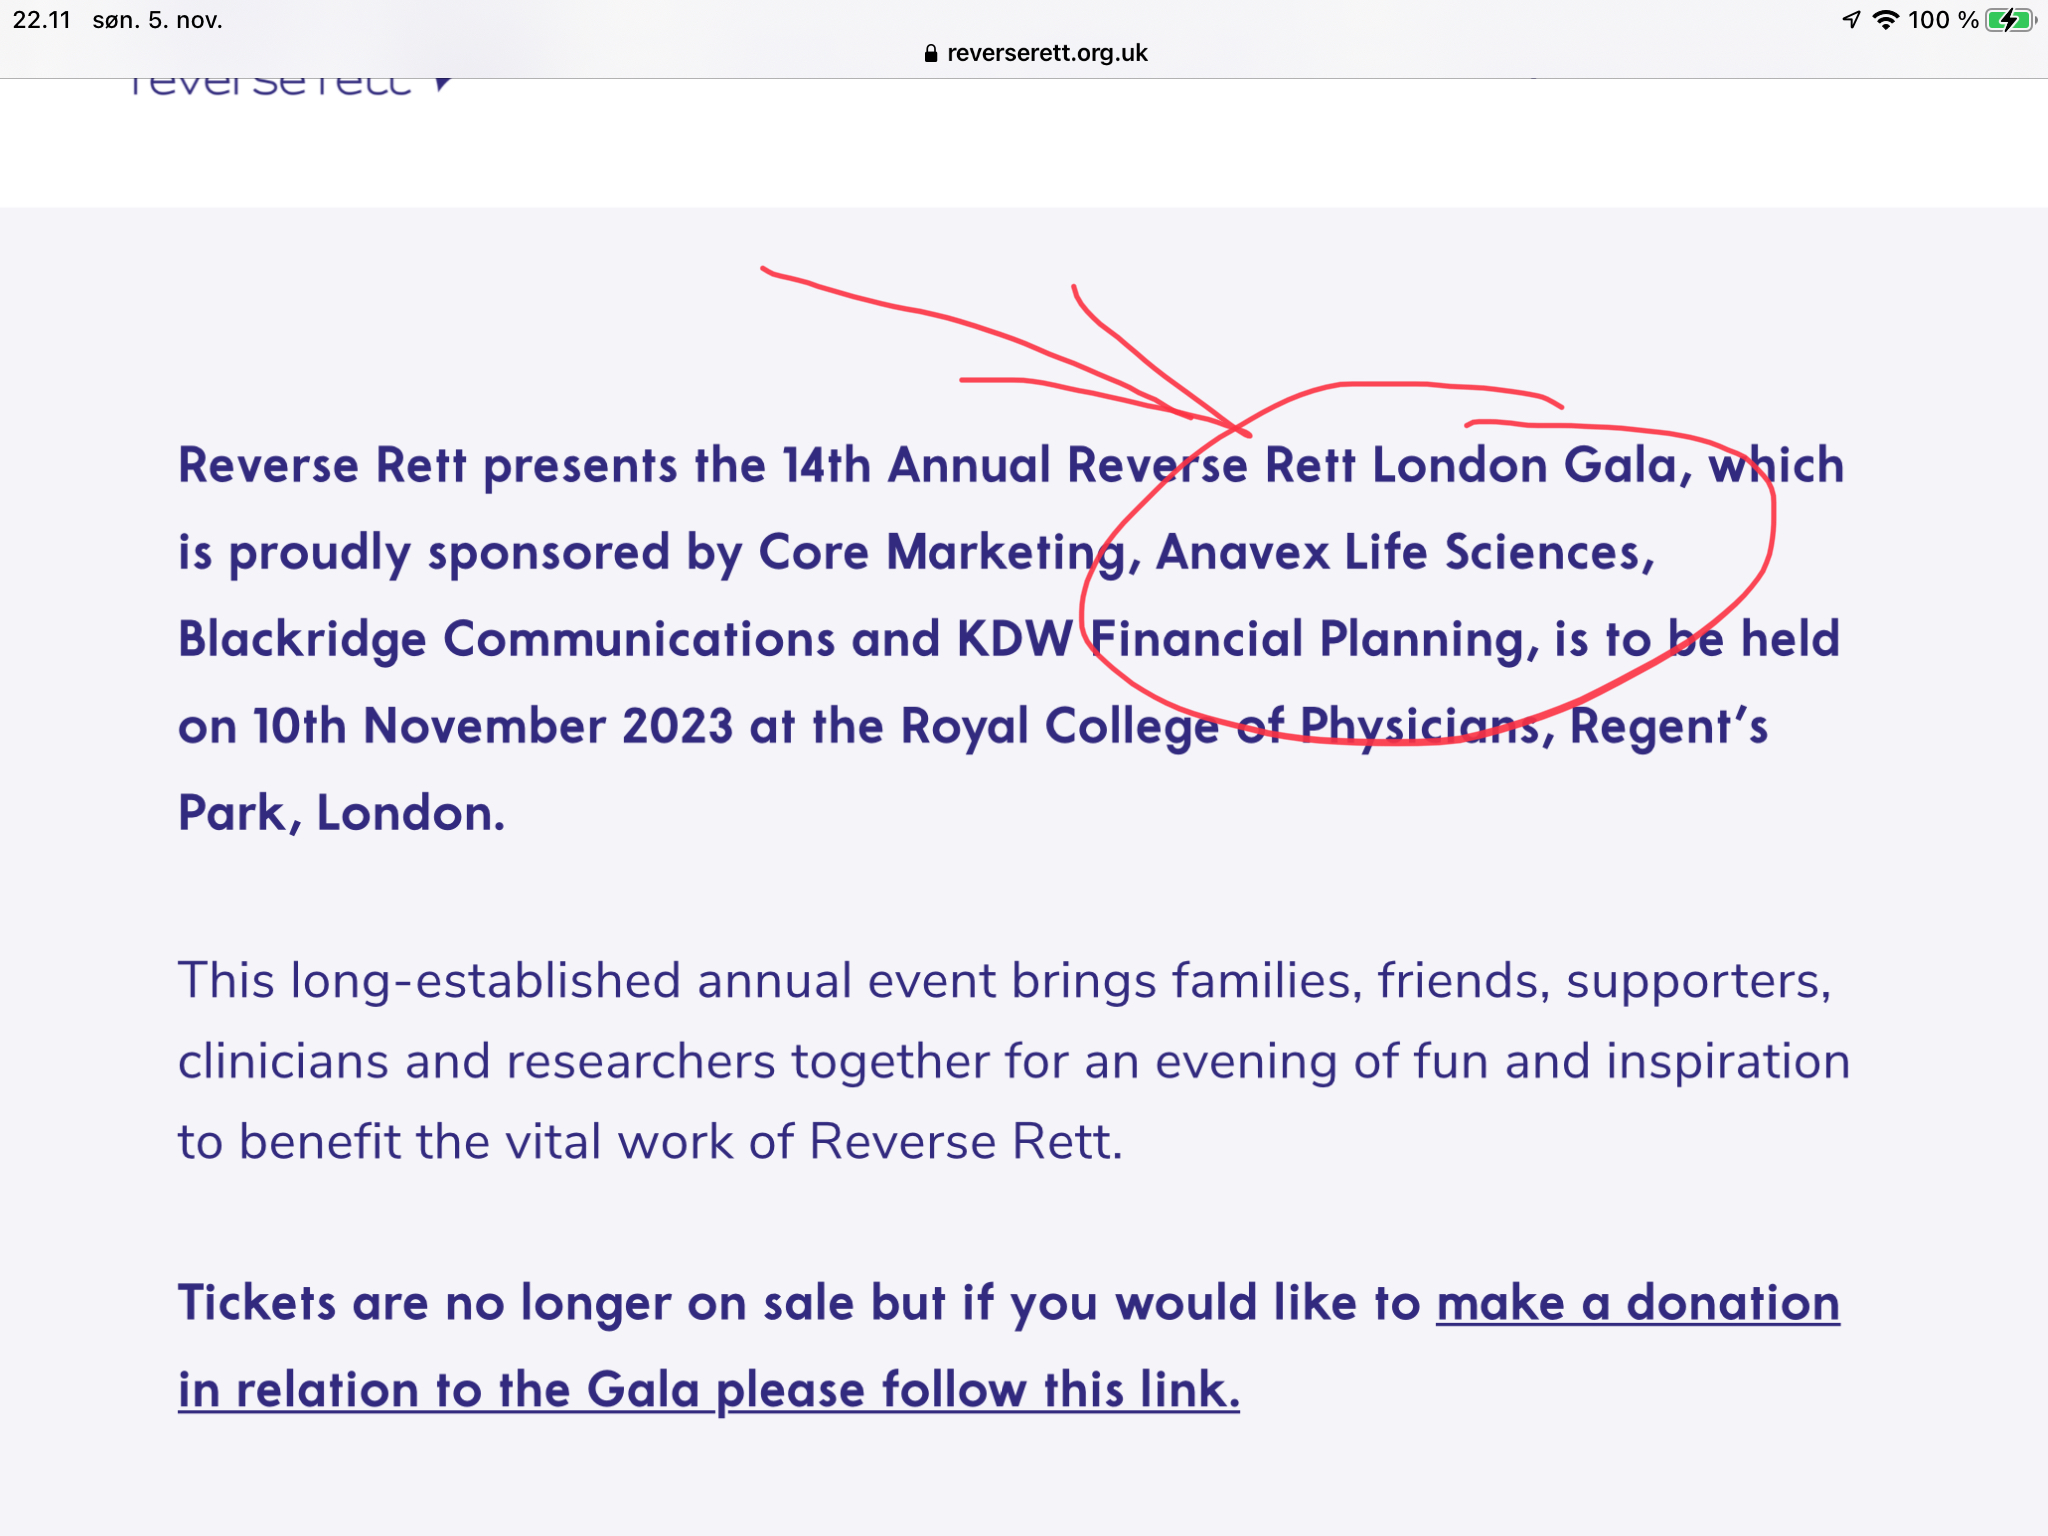Tap the date søn. 5. nov.
Image resolution: width=2048 pixels, height=1536 pixels.
[x=157, y=20]
